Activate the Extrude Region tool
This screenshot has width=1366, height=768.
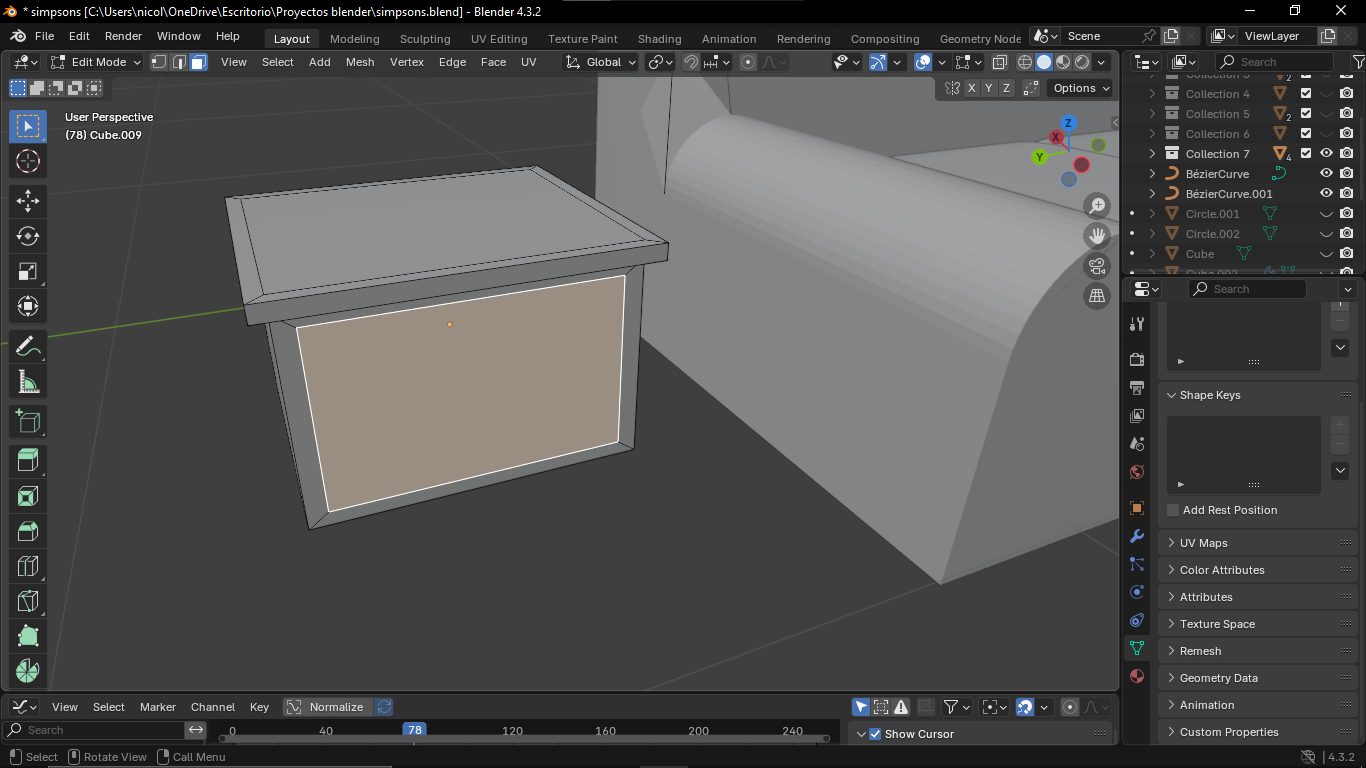click(28, 461)
